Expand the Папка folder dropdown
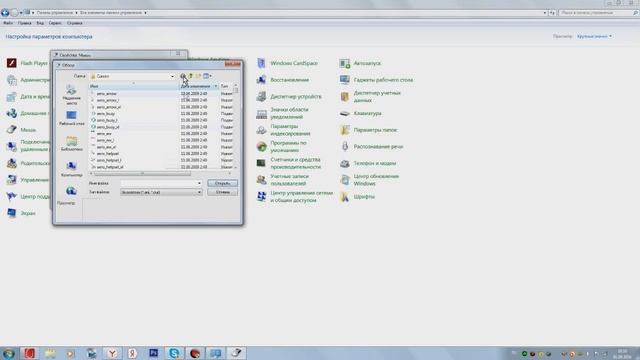Image resolution: width=640 pixels, height=360 pixels. pyautogui.click(x=172, y=76)
